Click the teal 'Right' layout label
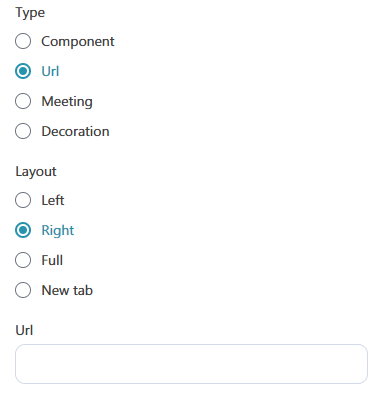The width and height of the screenshot is (373, 396). 58,231
